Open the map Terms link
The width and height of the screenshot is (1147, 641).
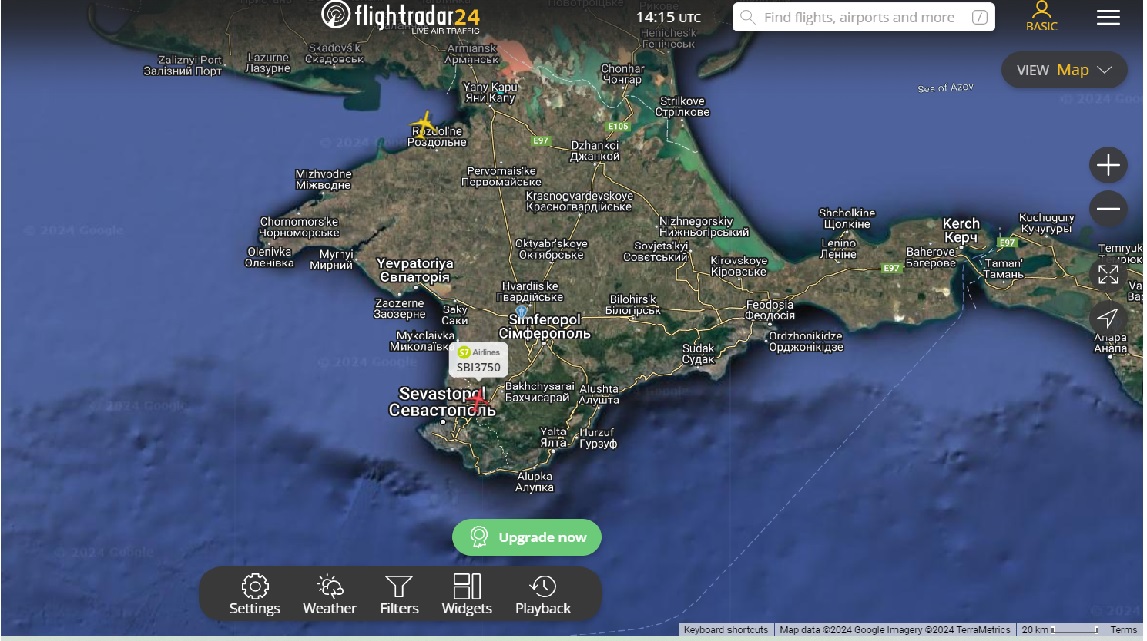1123,630
